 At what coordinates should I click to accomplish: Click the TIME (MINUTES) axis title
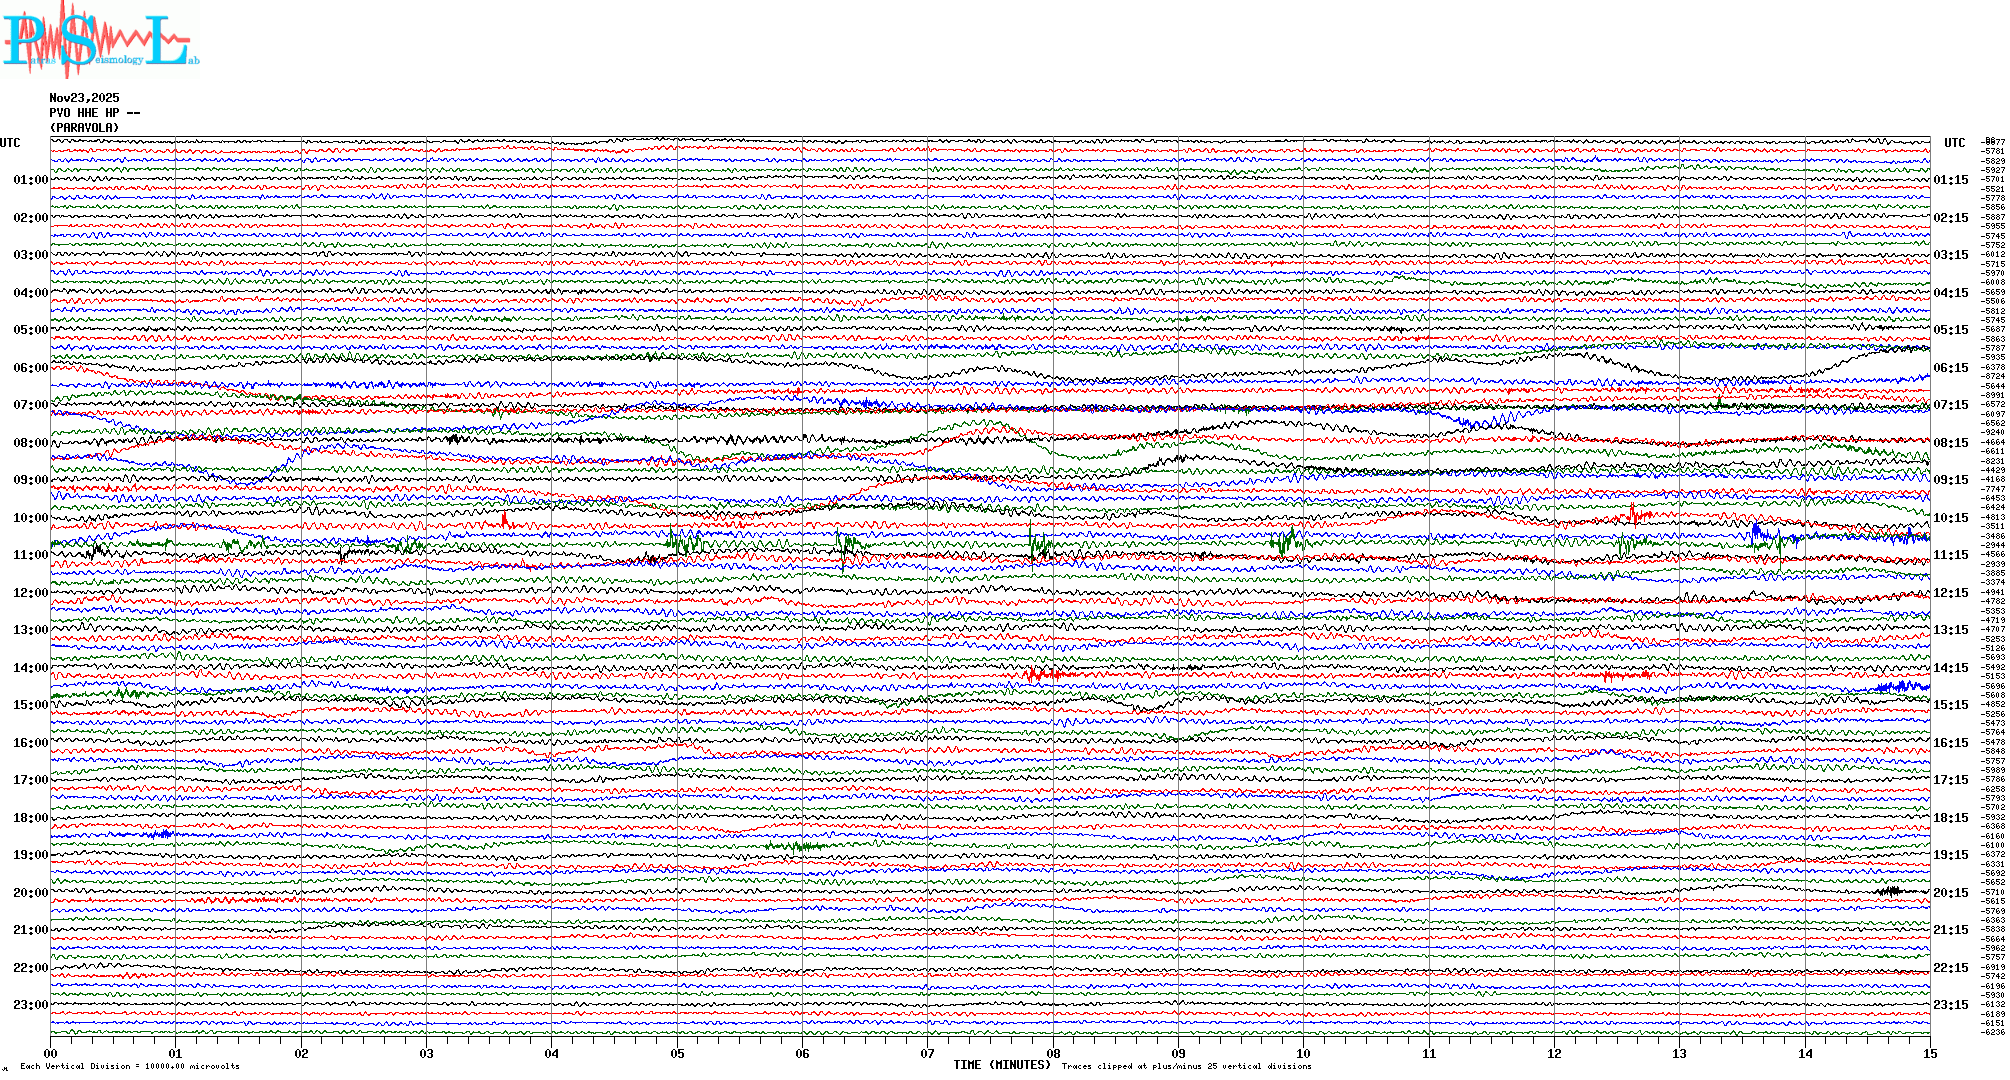[1001, 1065]
